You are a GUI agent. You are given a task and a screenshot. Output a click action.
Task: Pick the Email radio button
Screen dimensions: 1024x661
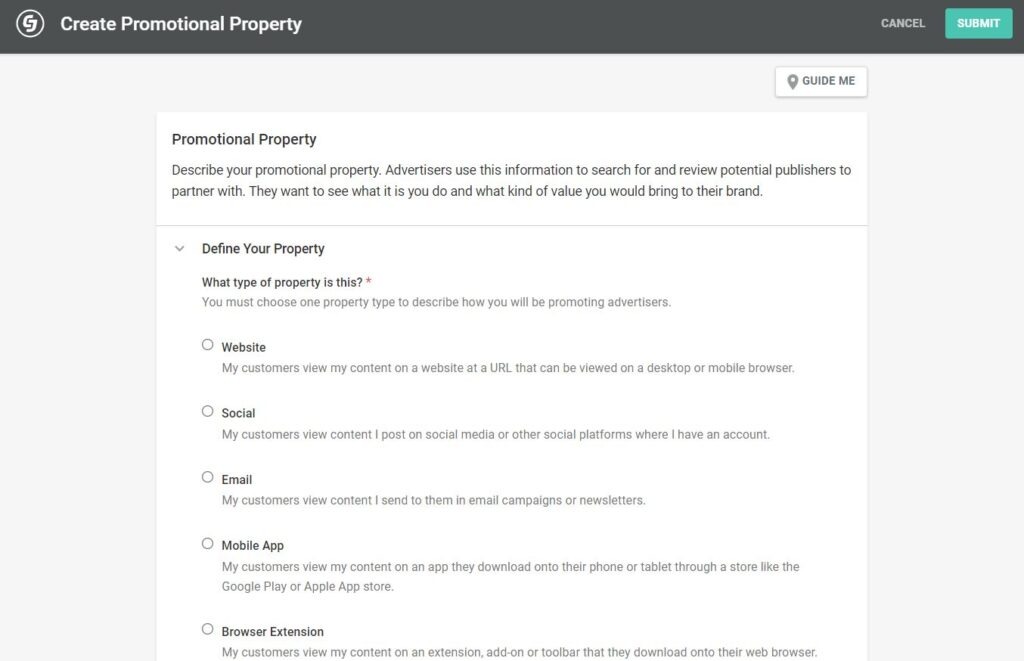click(208, 477)
